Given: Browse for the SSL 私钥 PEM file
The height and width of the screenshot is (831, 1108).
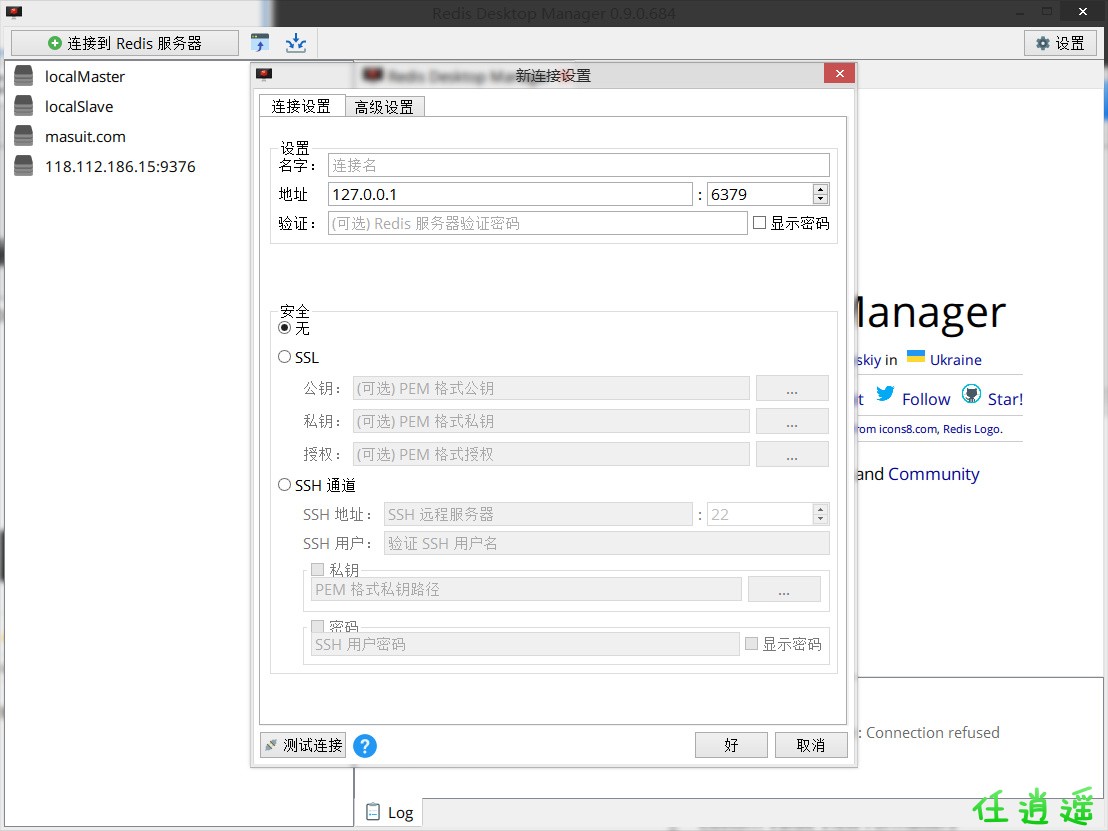Looking at the screenshot, I should point(792,421).
